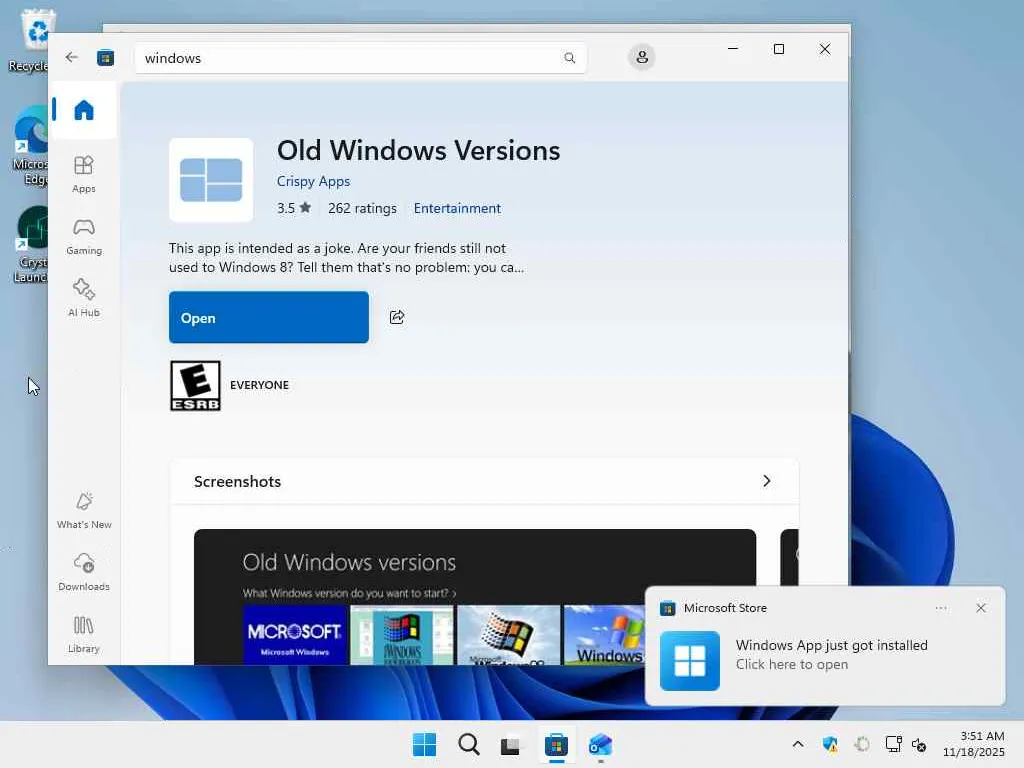Click the app description text to expand
Viewport: 1024px width, 768px height.
(x=346, y=258)
